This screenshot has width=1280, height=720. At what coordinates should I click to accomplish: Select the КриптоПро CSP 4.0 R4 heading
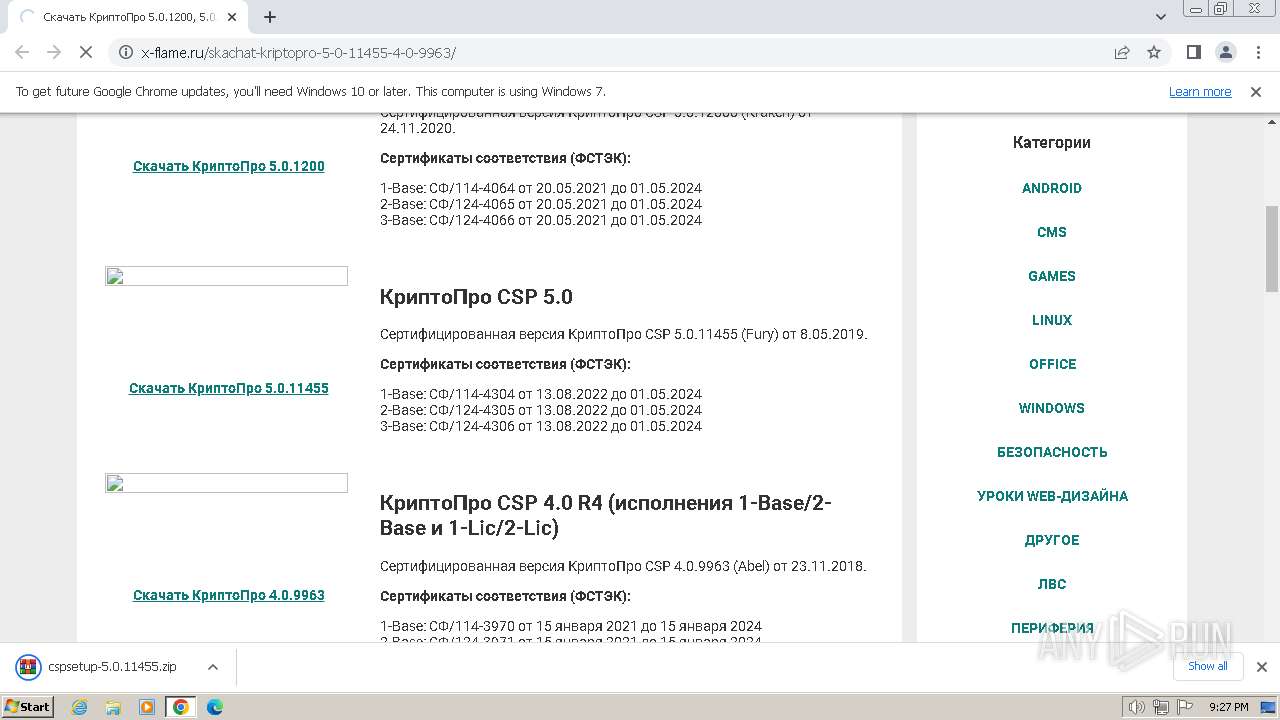tap(606, 515)
